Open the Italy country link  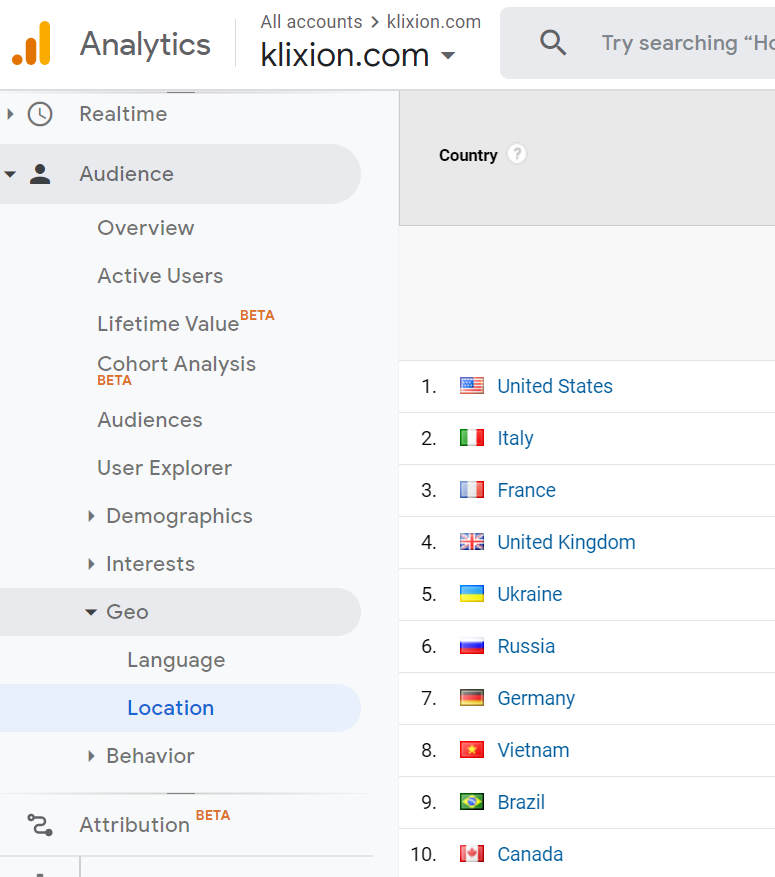click(516, 438)
